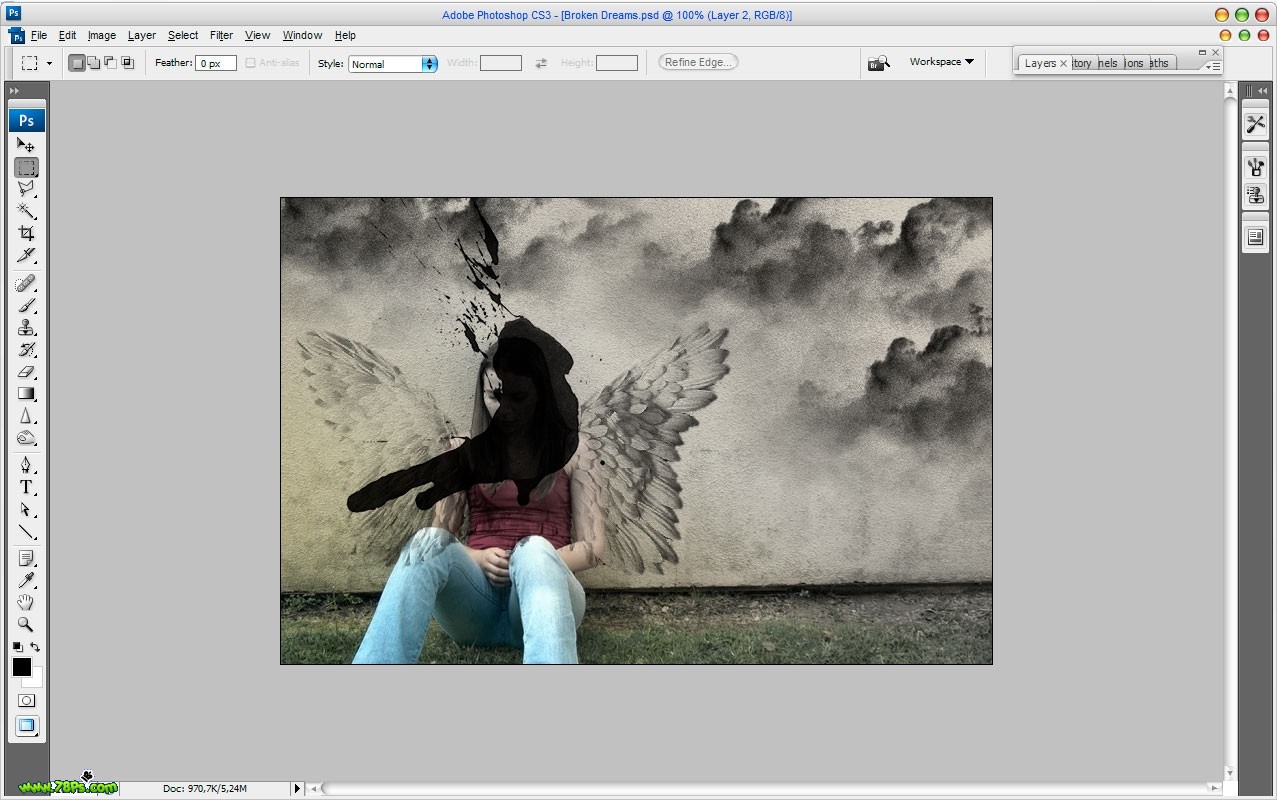
Task: Enable the 'Add to selection' mode
Action: pos(94,63)
